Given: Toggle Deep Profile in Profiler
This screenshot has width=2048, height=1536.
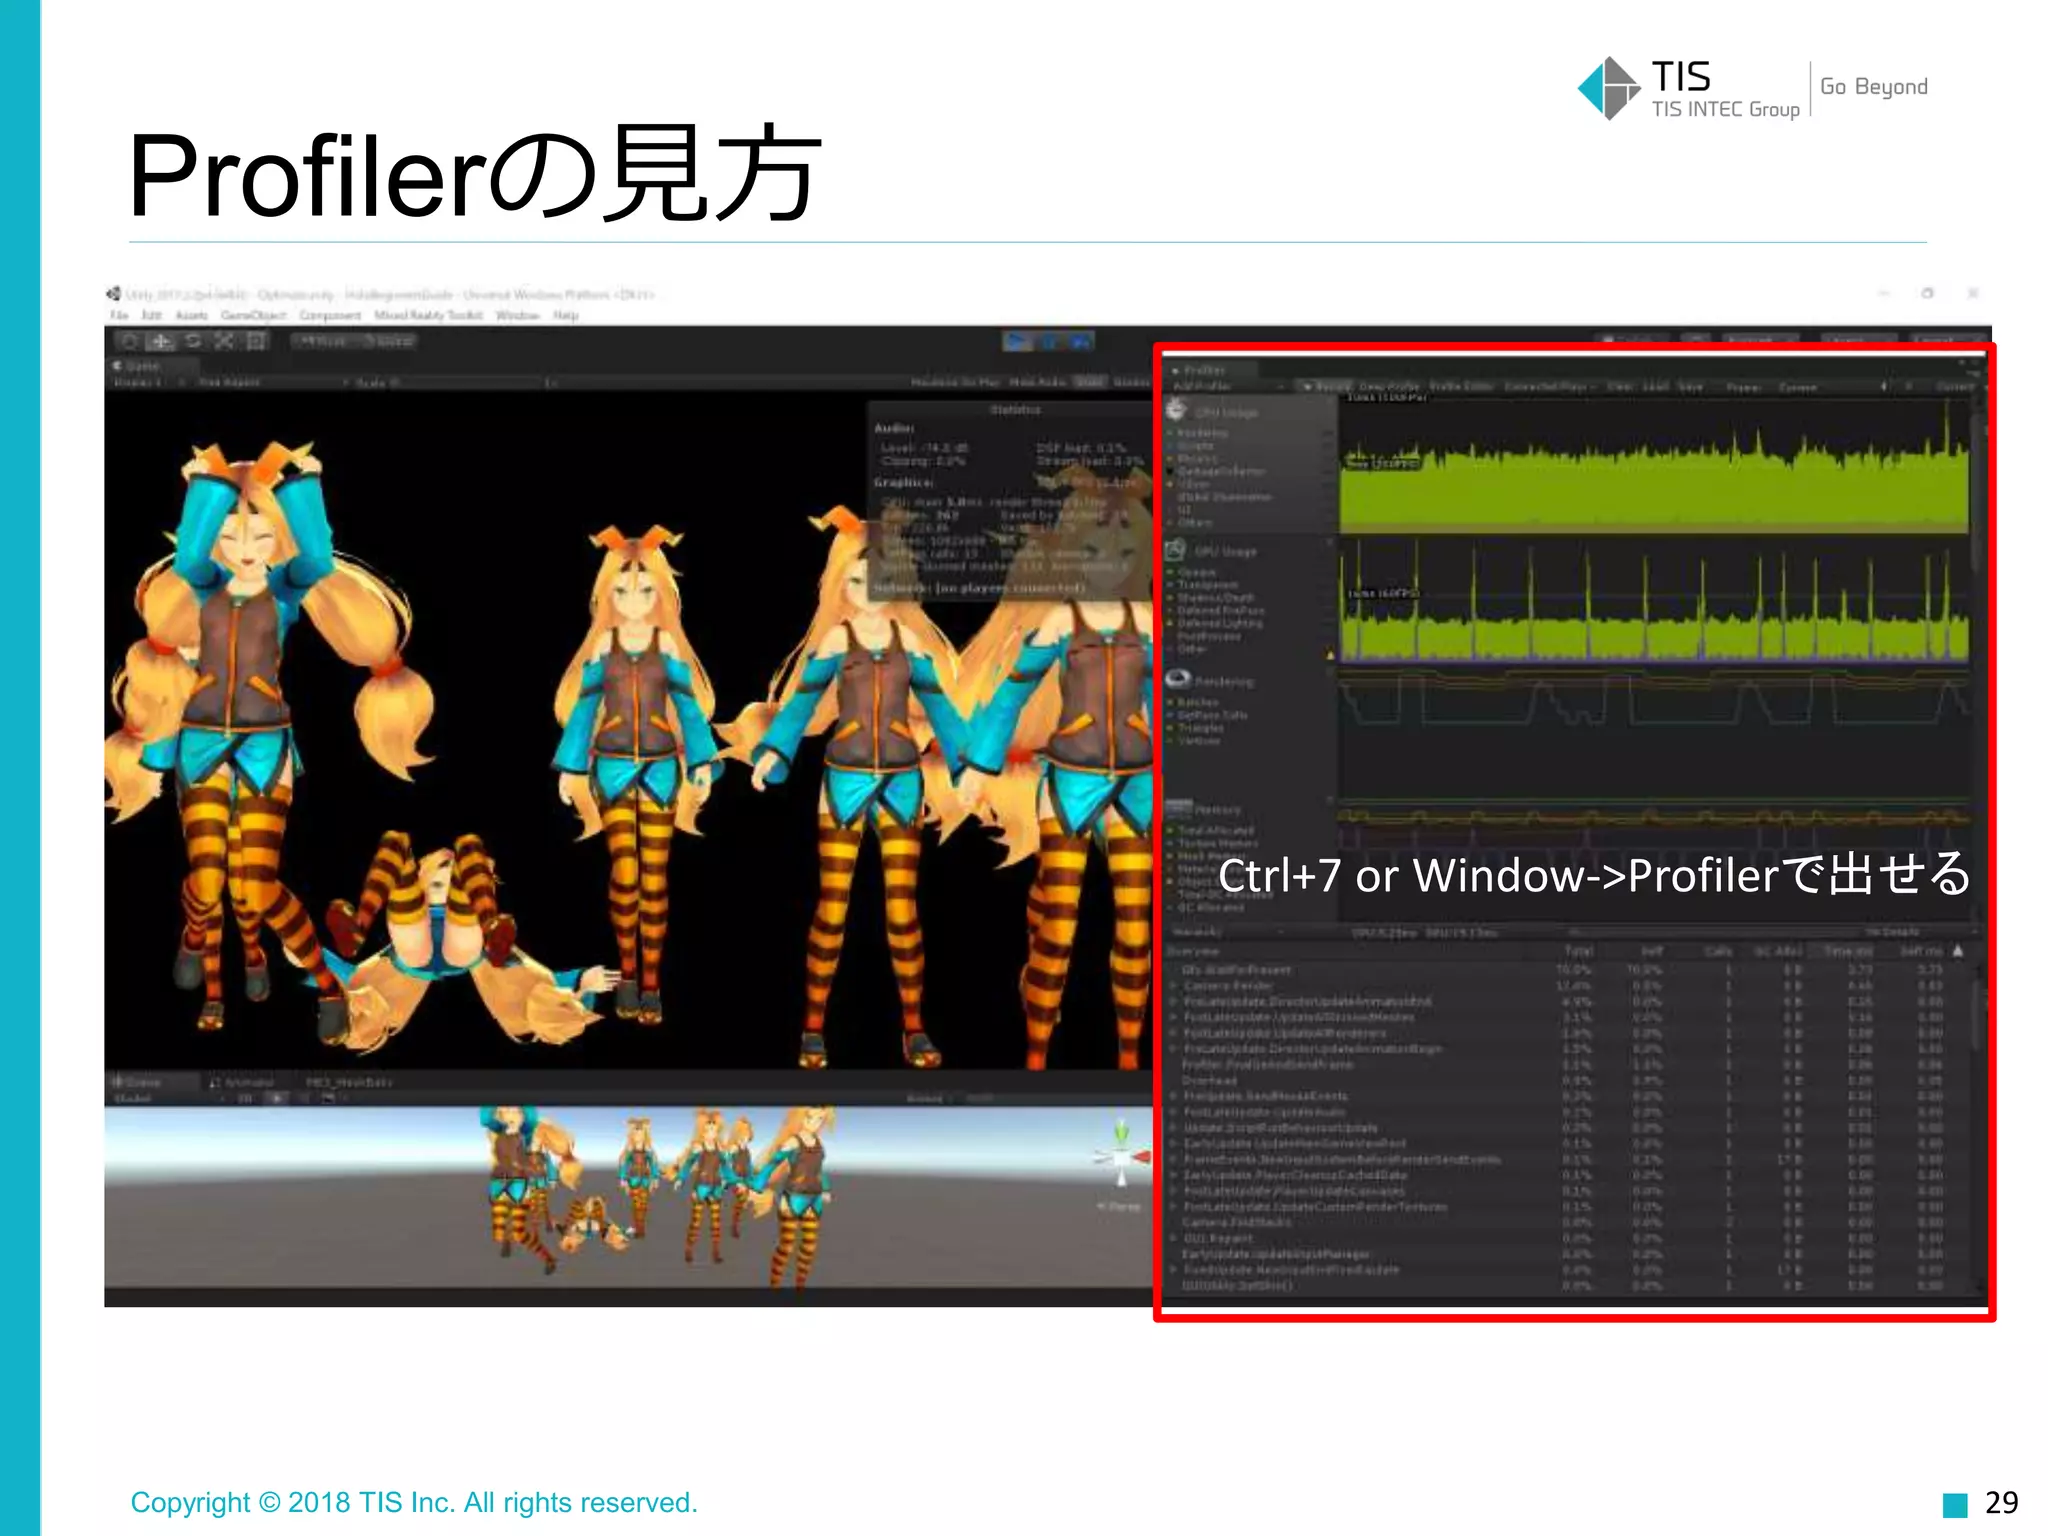Looking at the screenshot, I should (1389, 386).
